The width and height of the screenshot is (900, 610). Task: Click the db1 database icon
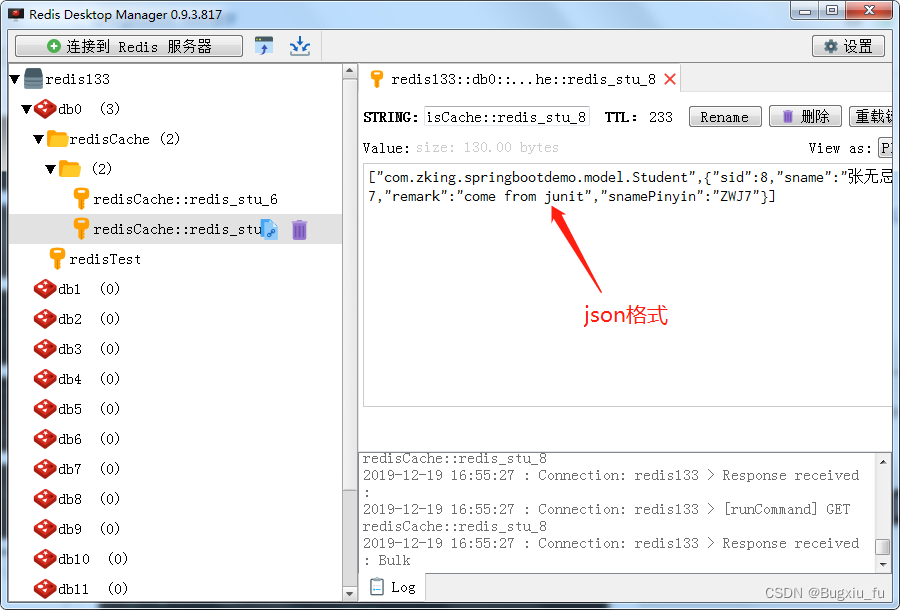coord(45,289)
